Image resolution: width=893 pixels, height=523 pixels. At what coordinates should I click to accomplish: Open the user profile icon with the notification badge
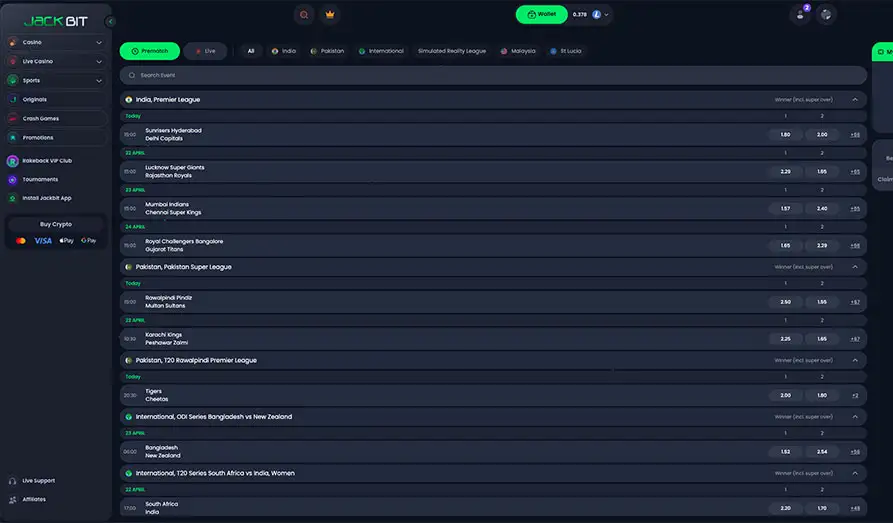point(800,15)
